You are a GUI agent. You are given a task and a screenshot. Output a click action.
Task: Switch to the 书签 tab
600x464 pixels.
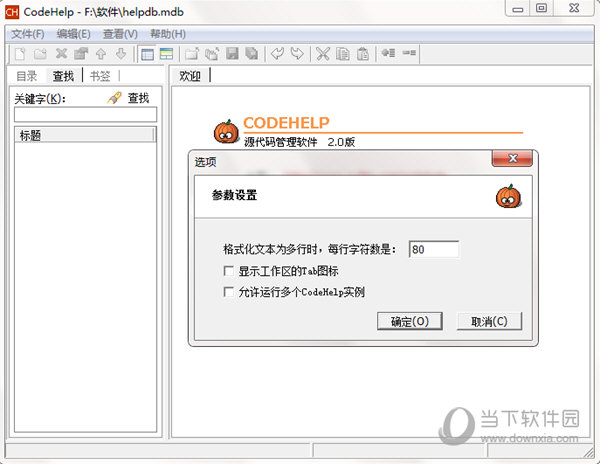pos(100,76)
